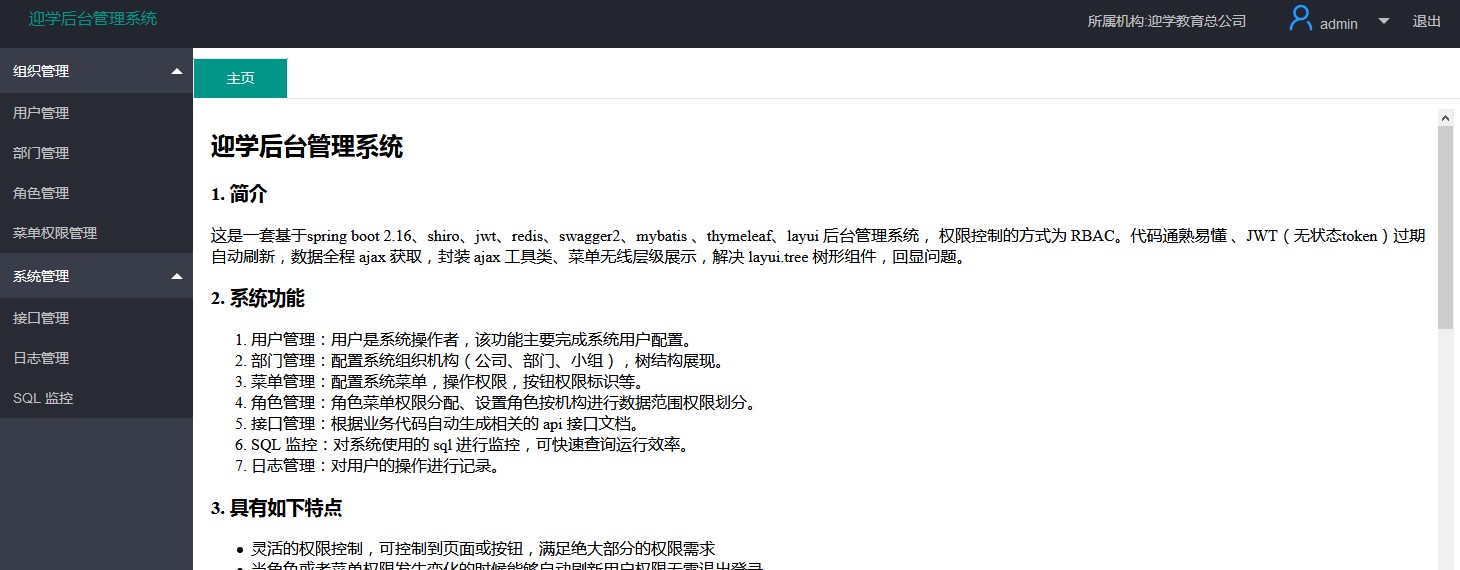
Task: Click the admin username text
Action: click(x=1339, y=23)
